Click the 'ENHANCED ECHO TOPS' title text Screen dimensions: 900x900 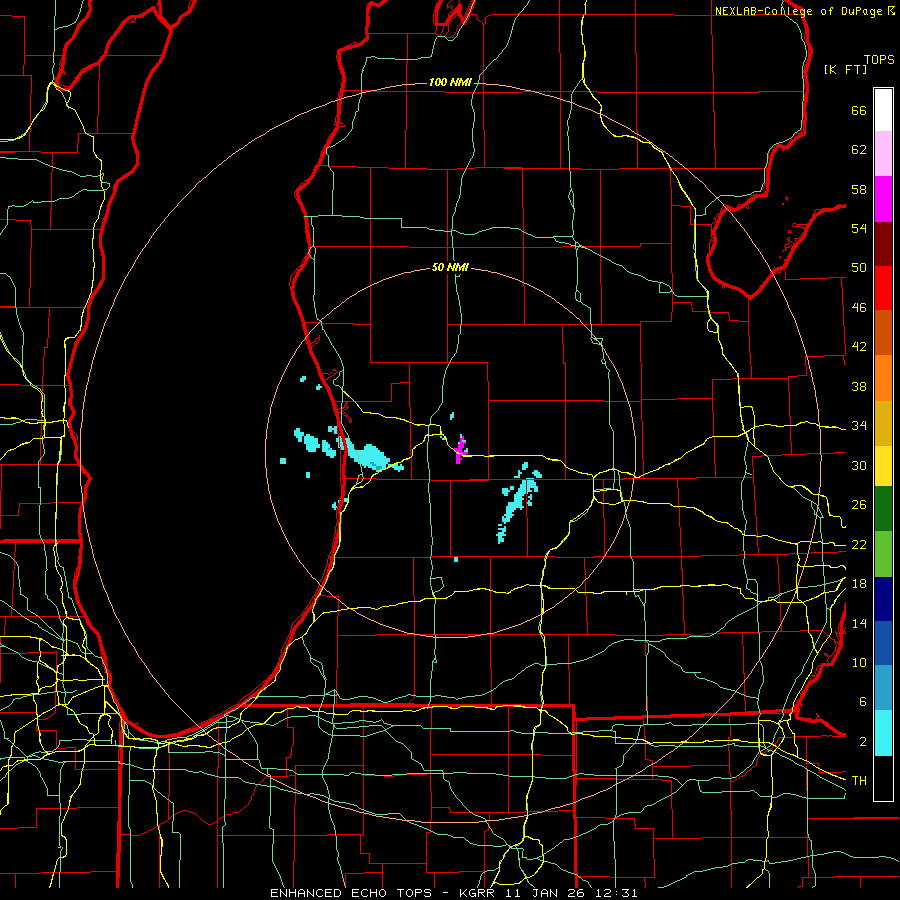351,893
